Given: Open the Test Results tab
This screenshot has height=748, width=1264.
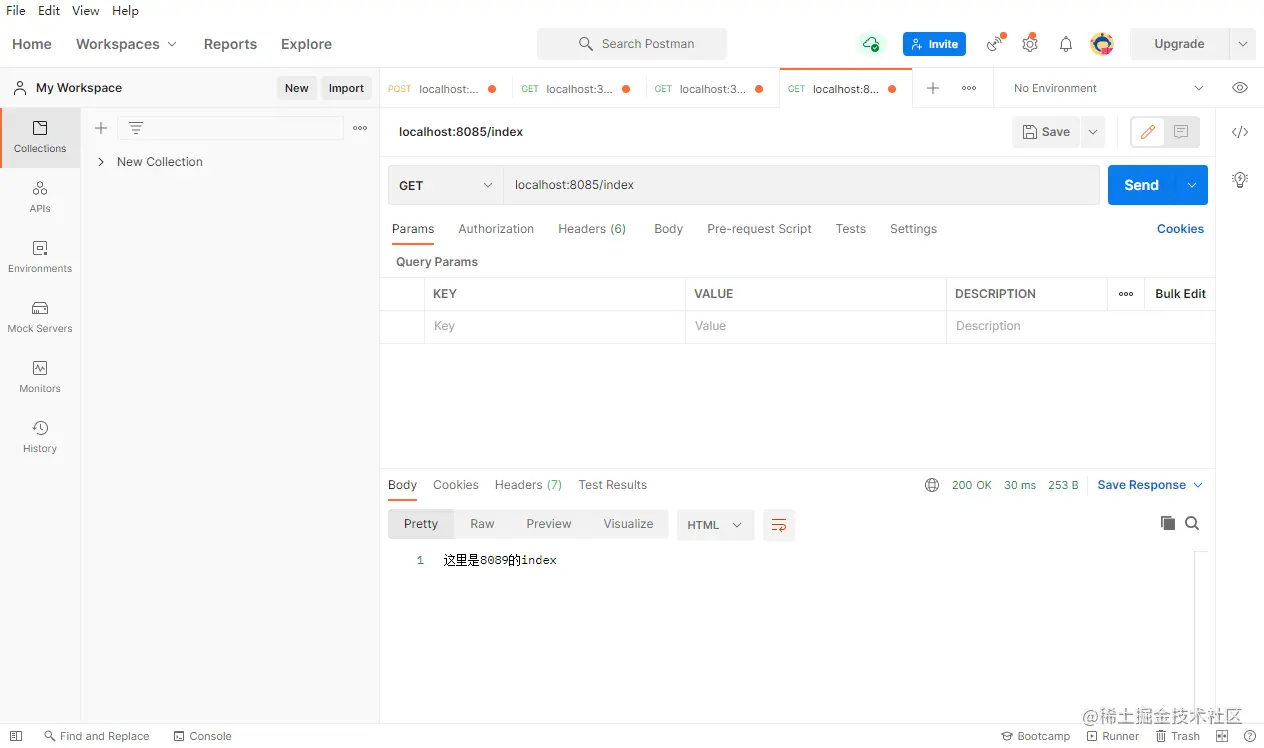Looking at the screenshot, I should point(613,485).
